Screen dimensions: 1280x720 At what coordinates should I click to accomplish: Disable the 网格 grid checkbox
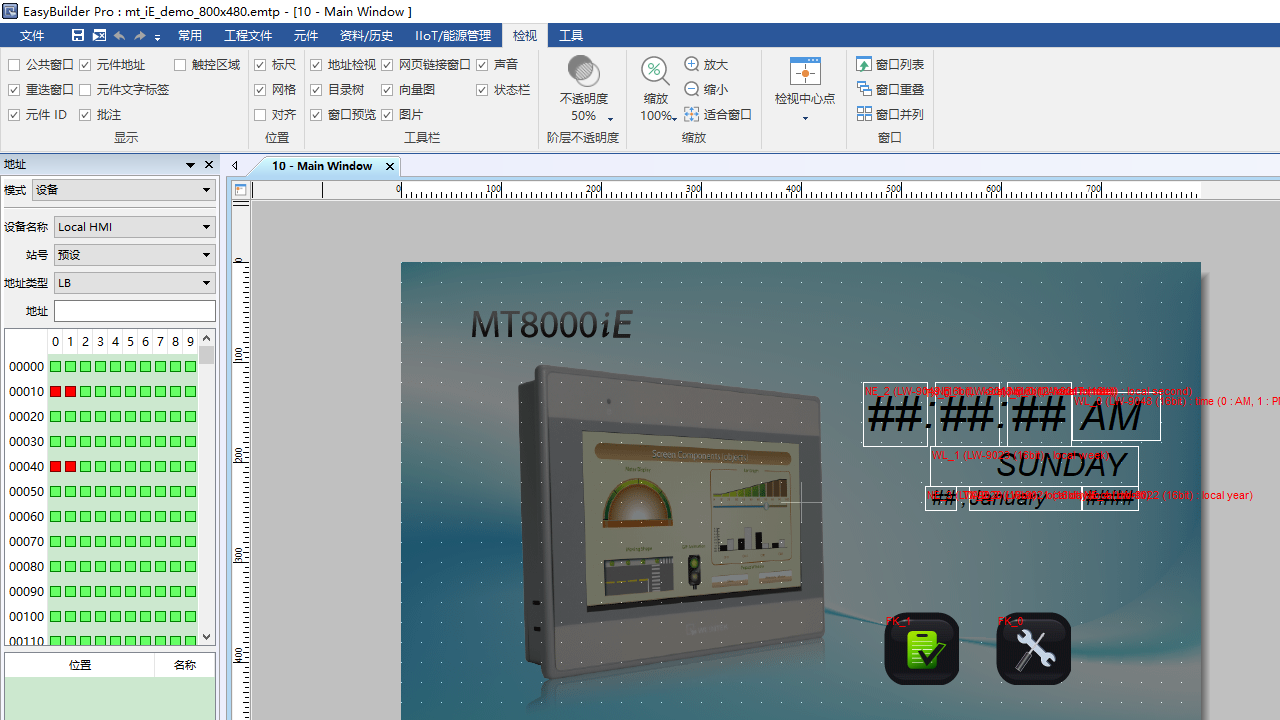[260, 89]
